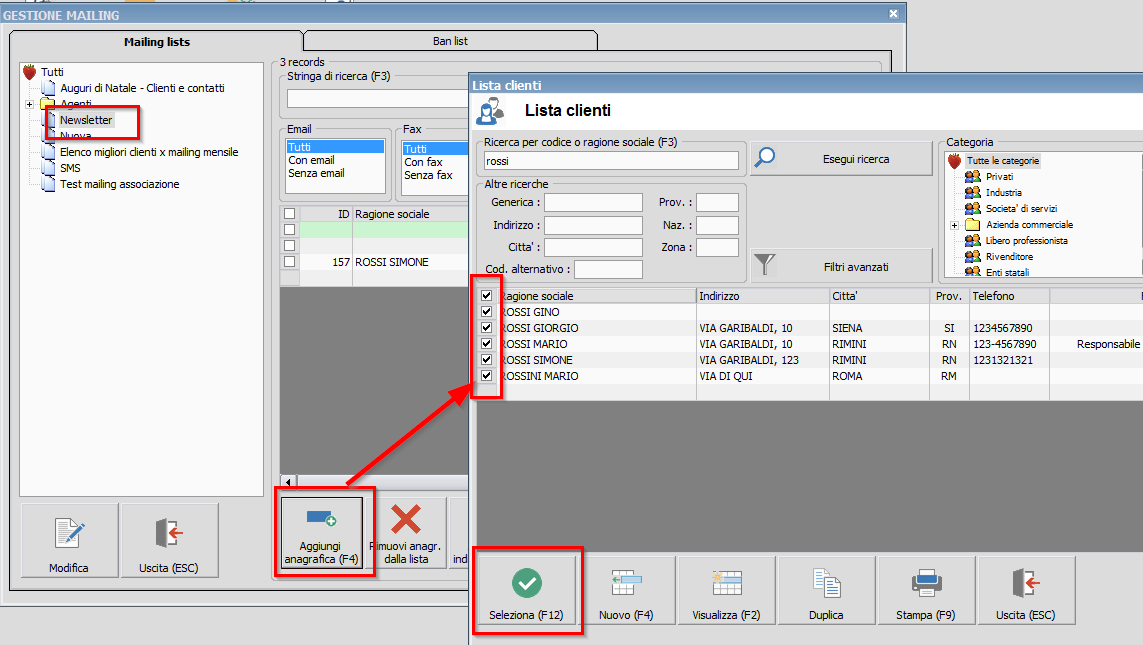Select Con fax filter option
Screen dimensions: 1143x645
tap(435, 162)
